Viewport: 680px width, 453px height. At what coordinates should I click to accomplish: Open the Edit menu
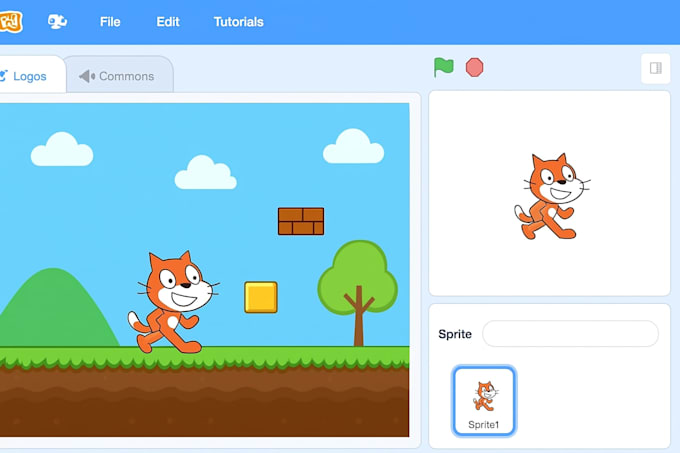pos(168,22)
